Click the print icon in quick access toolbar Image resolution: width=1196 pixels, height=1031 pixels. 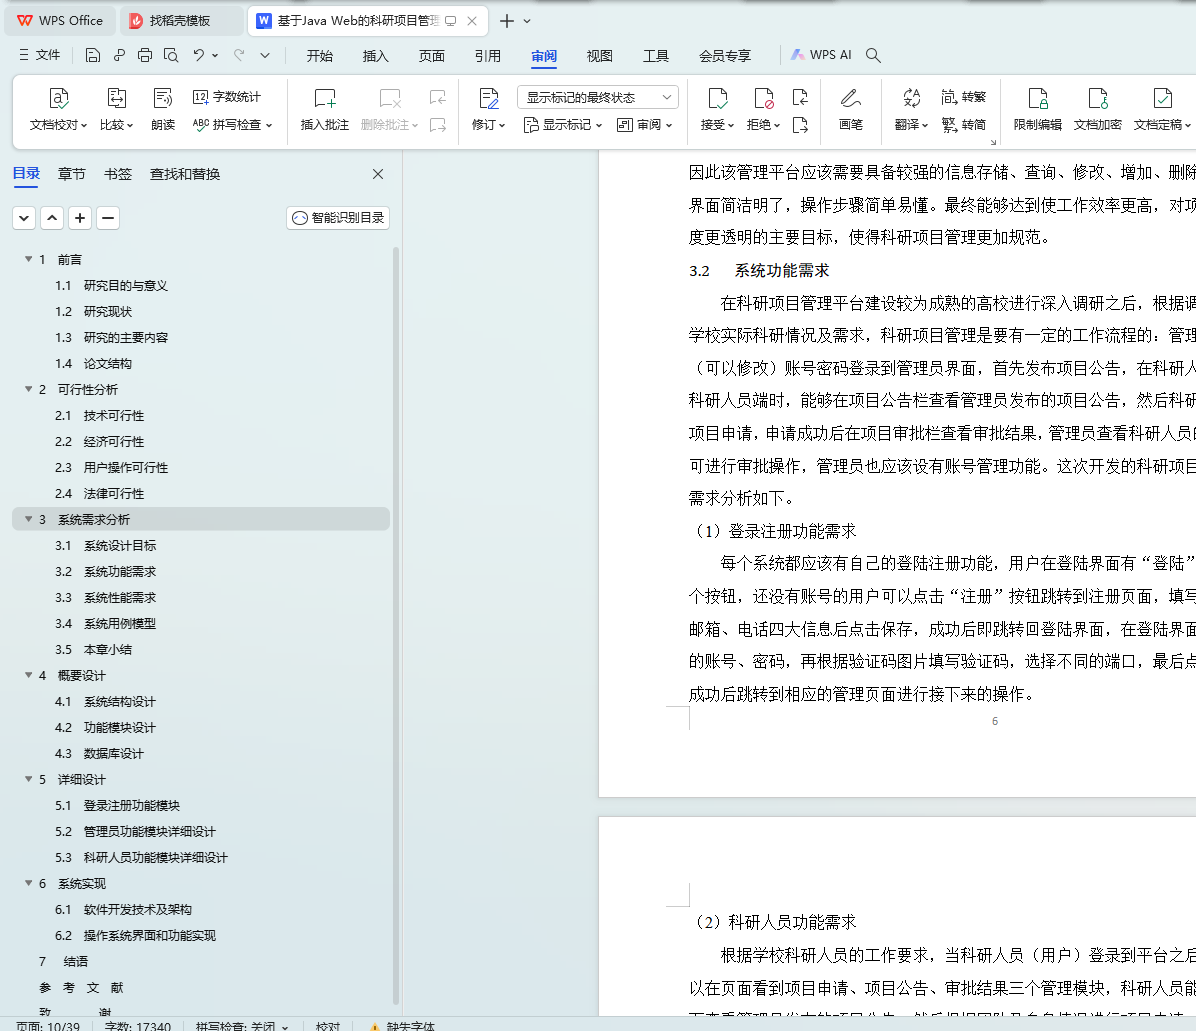click(145, 55)
